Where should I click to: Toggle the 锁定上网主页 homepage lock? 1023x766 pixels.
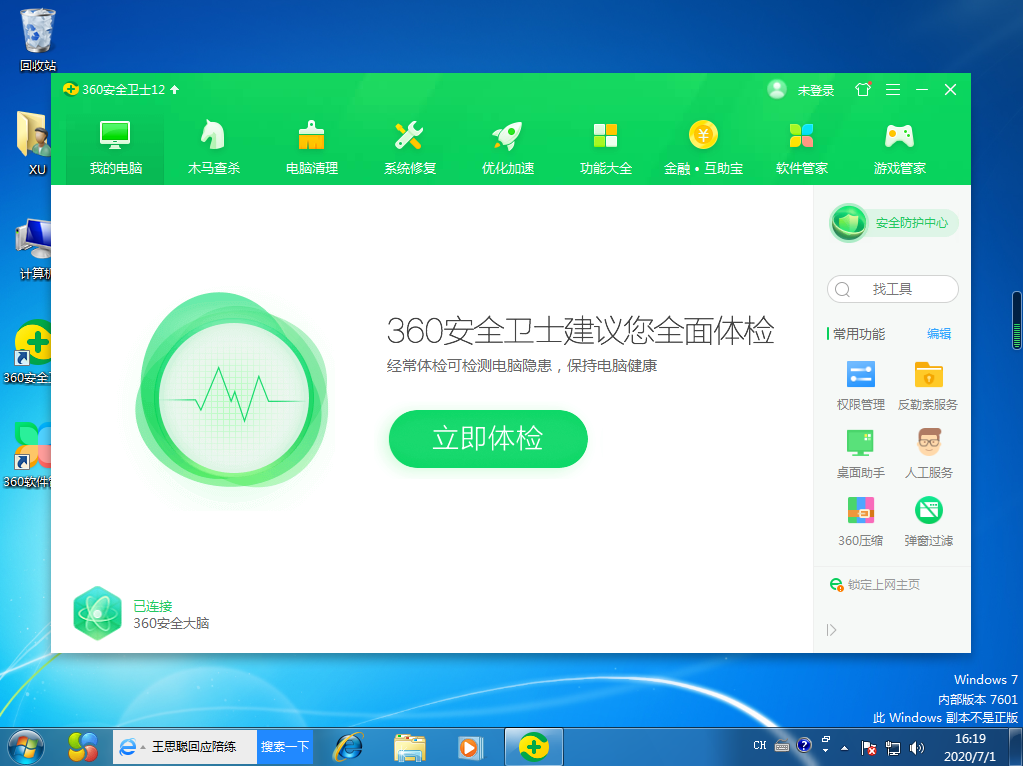coord(875,584)
